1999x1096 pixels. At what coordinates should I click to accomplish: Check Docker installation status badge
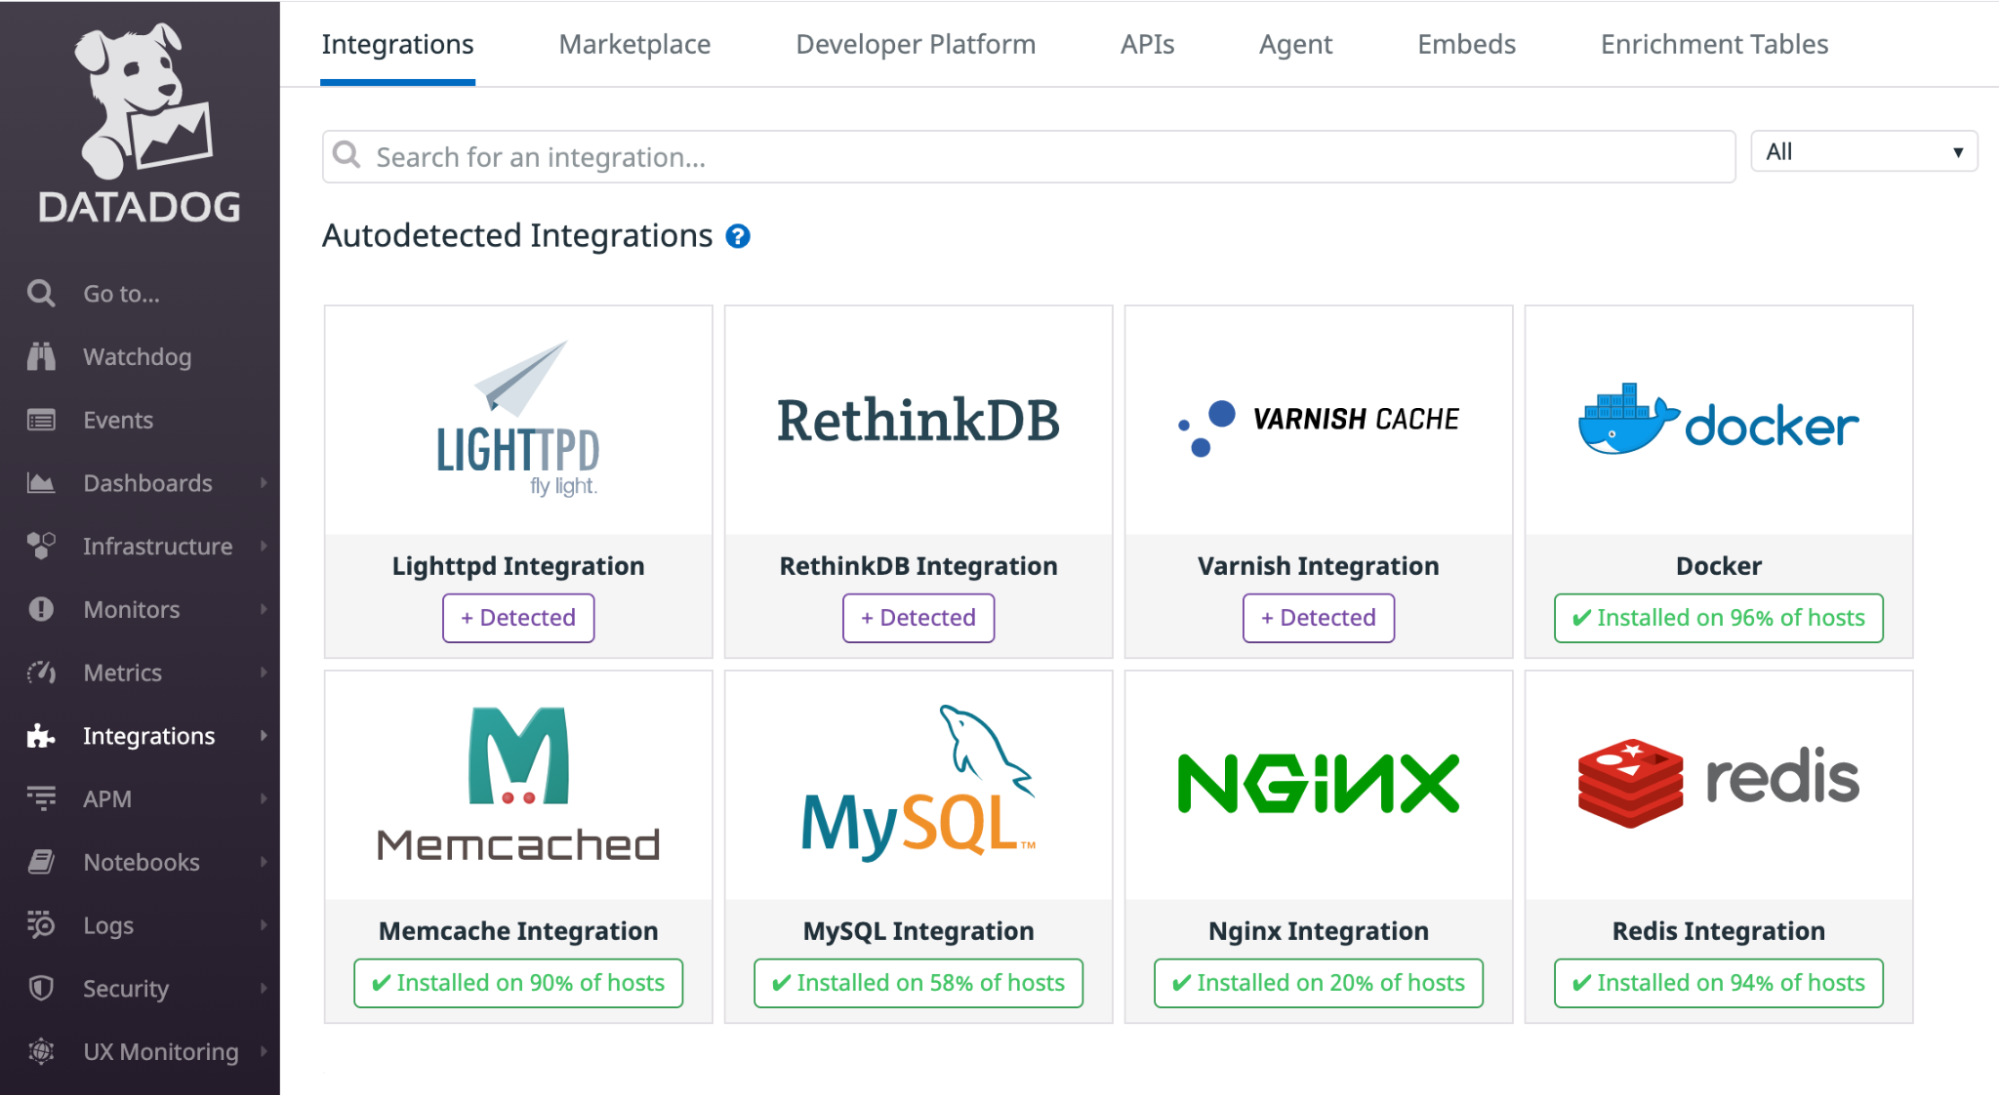tap(1718, 617)
